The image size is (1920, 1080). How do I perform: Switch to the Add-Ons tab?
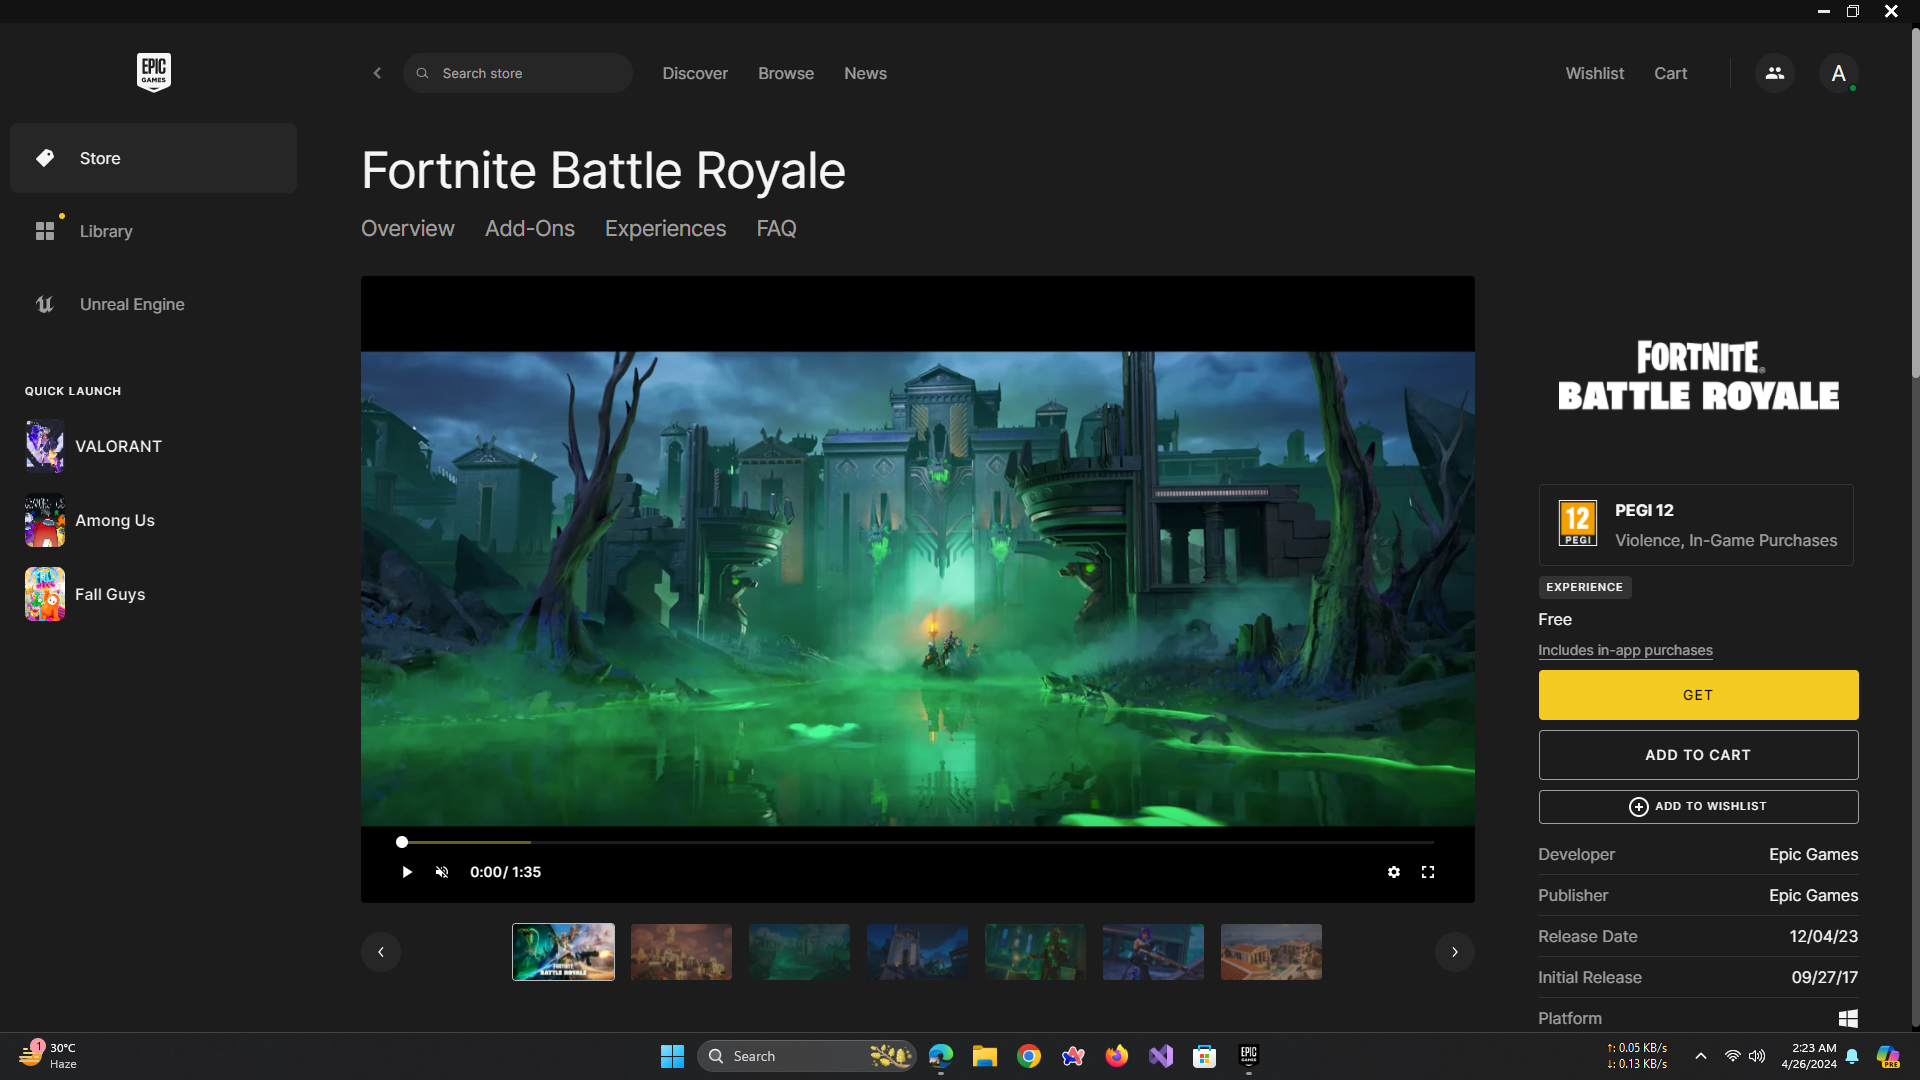[529, 228]
